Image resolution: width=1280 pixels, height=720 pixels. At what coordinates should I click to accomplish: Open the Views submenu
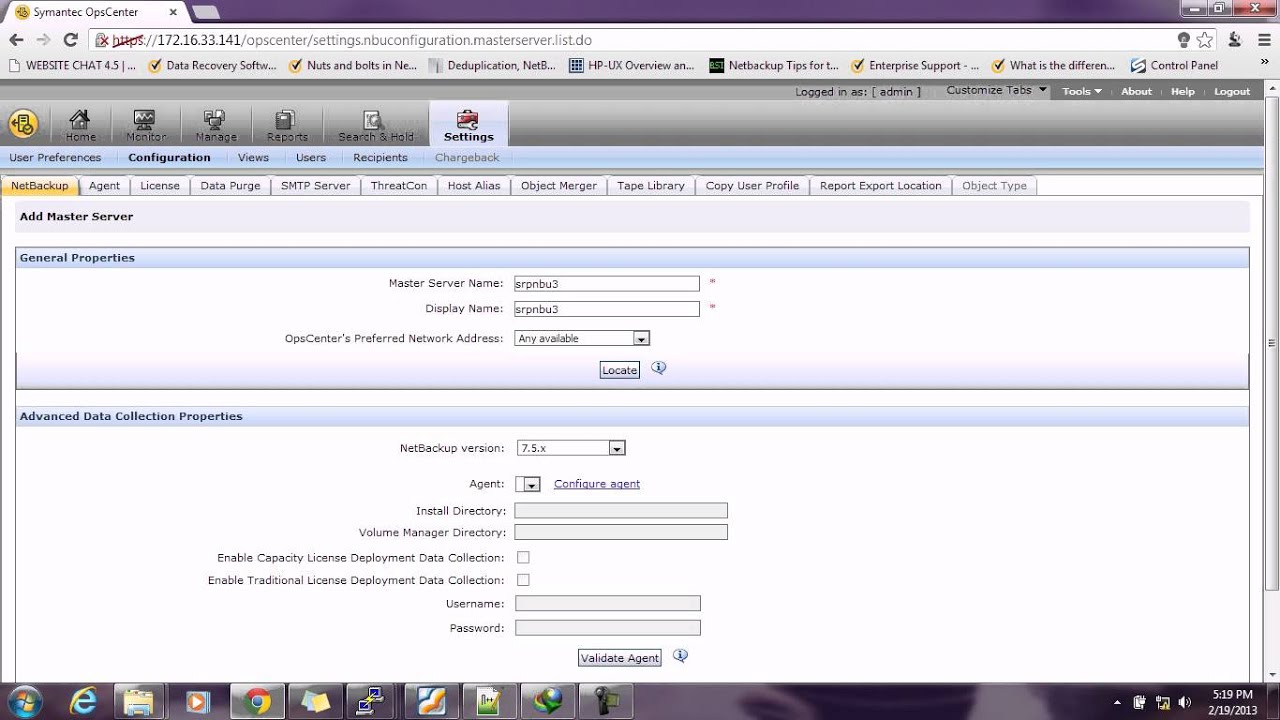pos(253,157)
